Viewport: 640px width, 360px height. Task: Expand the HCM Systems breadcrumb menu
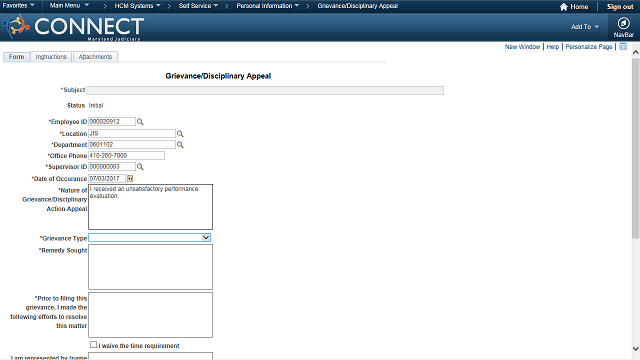pos(138,6)
